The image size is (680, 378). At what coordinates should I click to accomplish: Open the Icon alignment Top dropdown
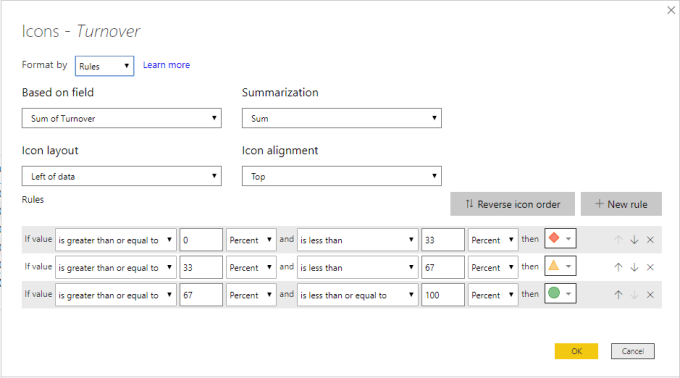click(x=342, y=176)
